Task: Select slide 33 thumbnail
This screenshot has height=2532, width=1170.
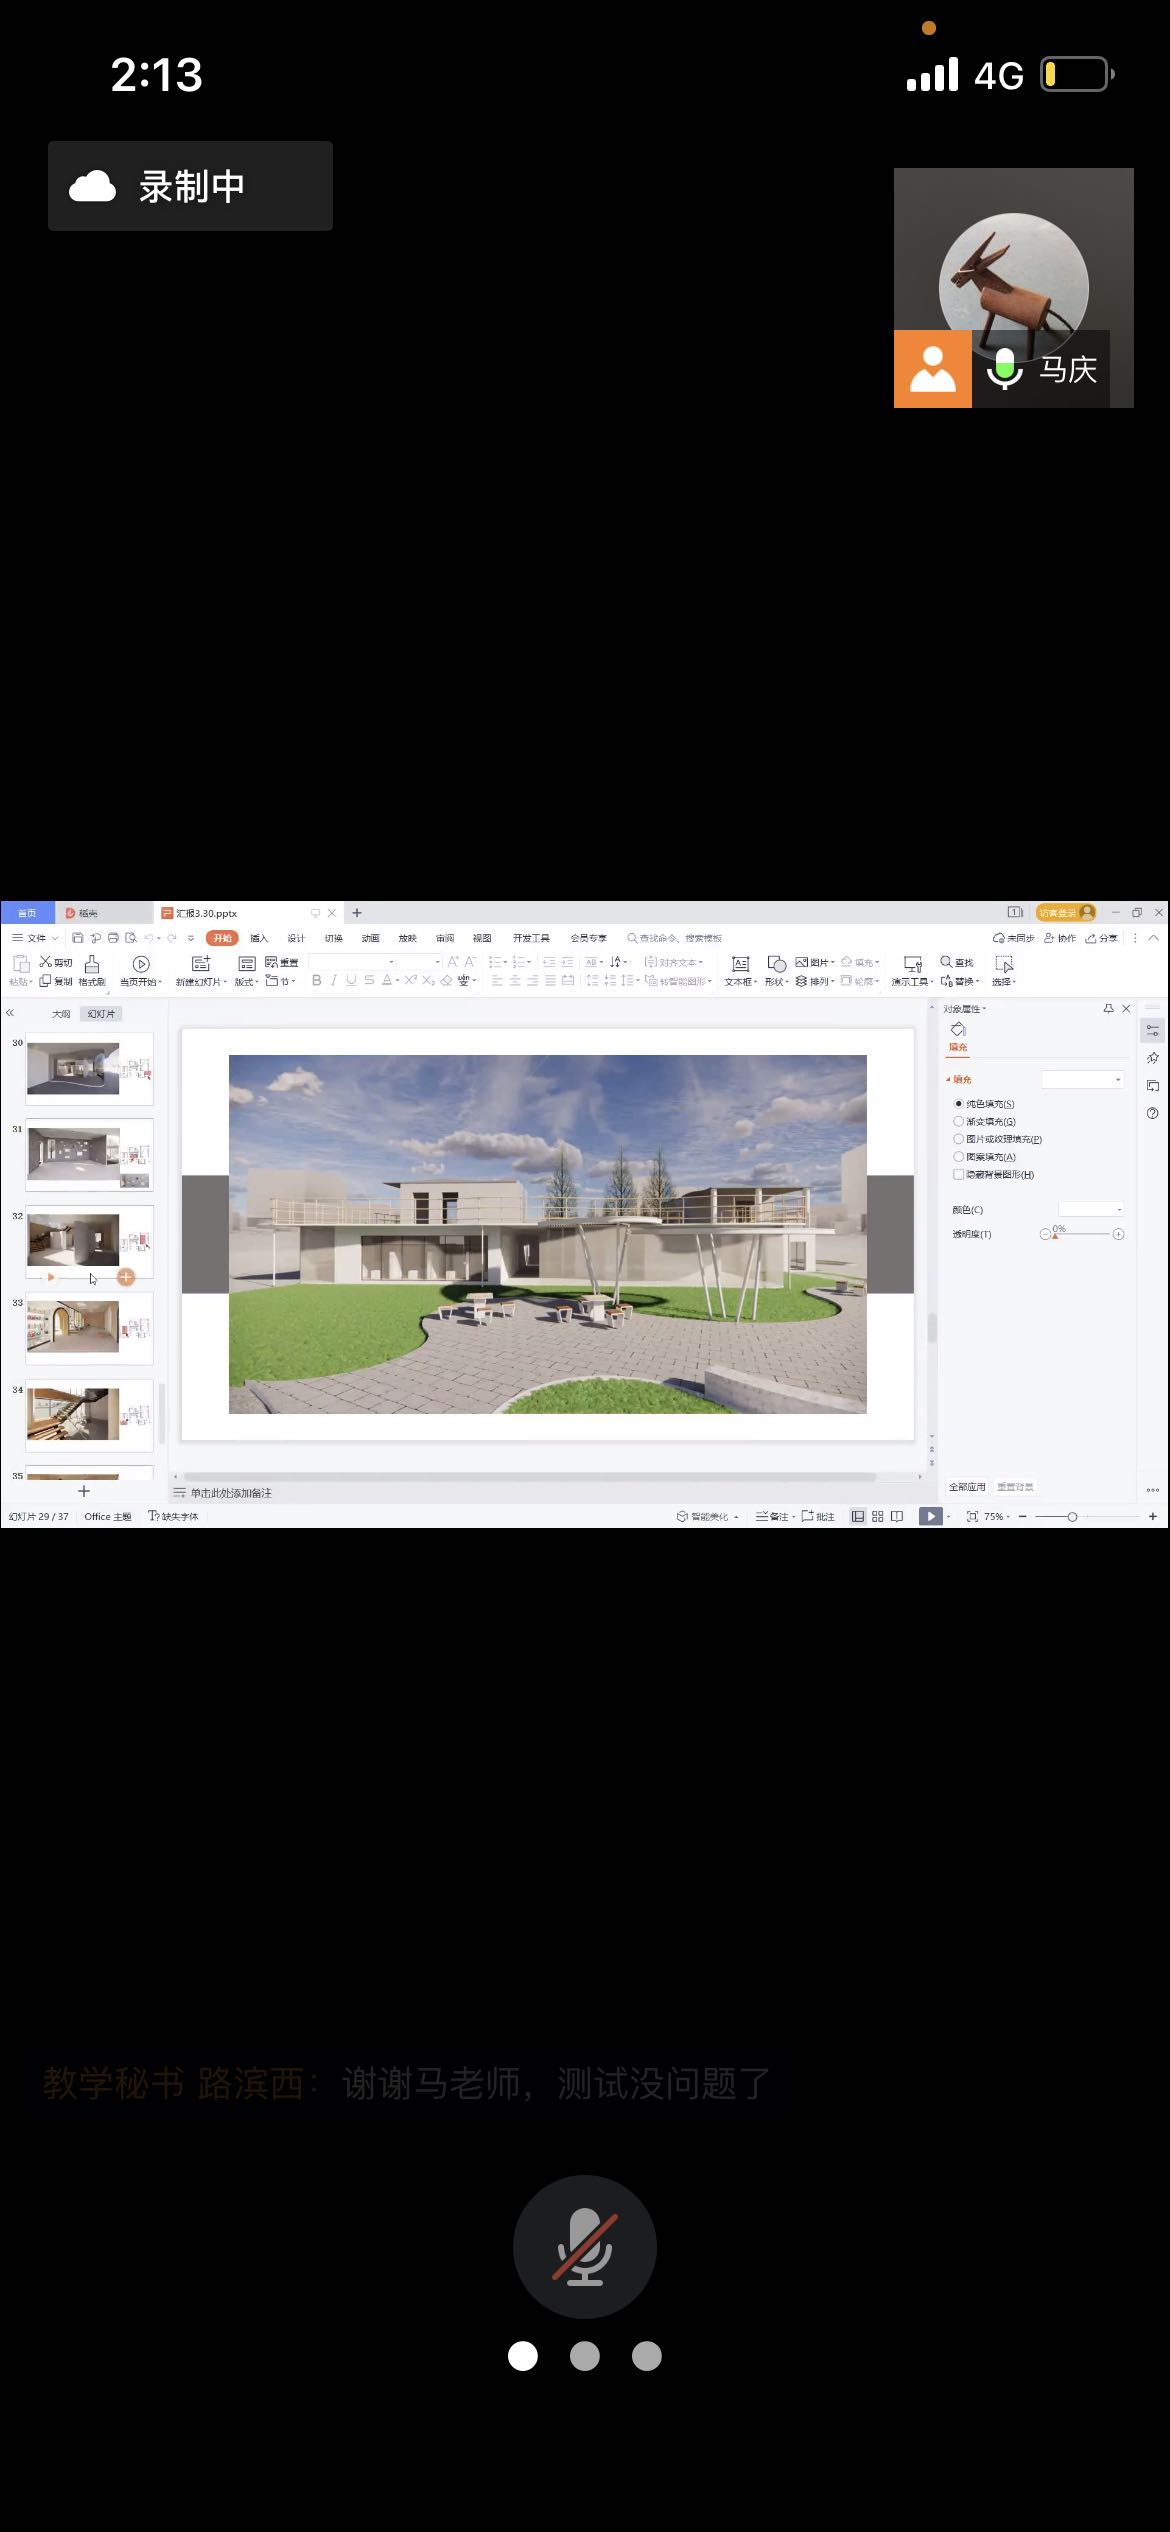Action: [x=89, y=1327]
